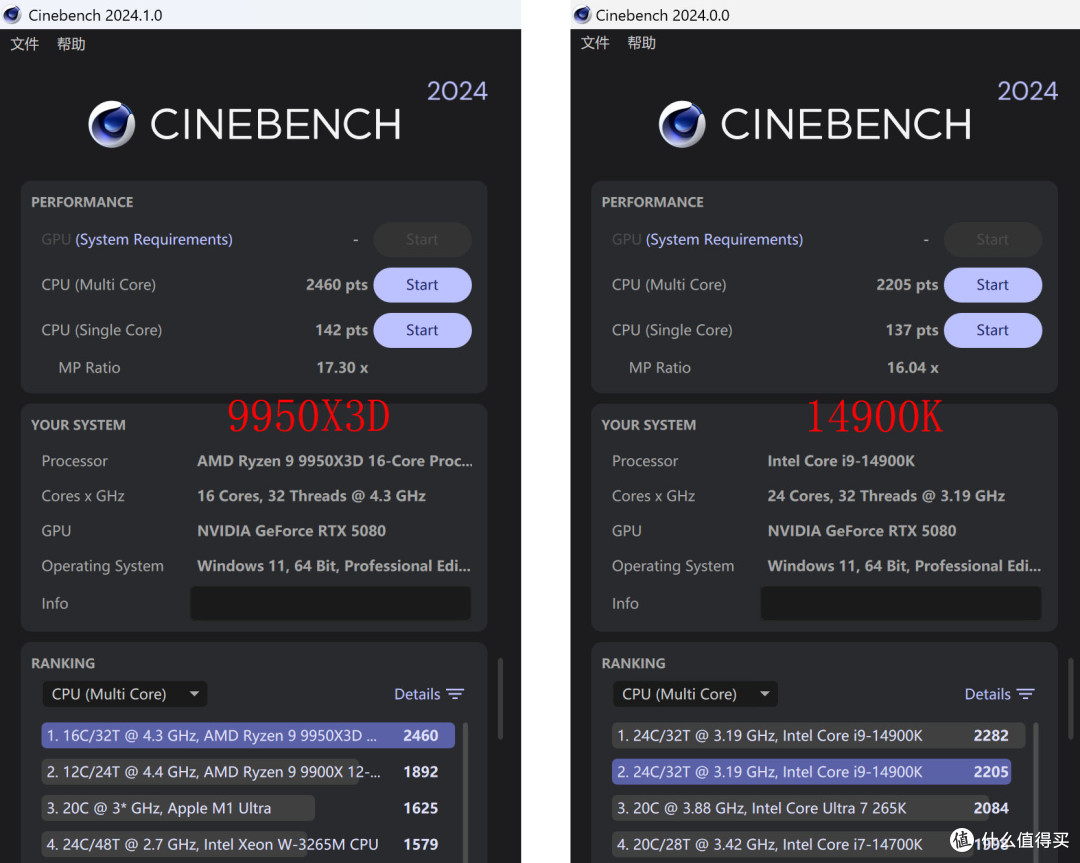The image size is (1080, 863).
Task: Select ranking row i9-14900K with score 2282
Action: [x=818, y=735]
